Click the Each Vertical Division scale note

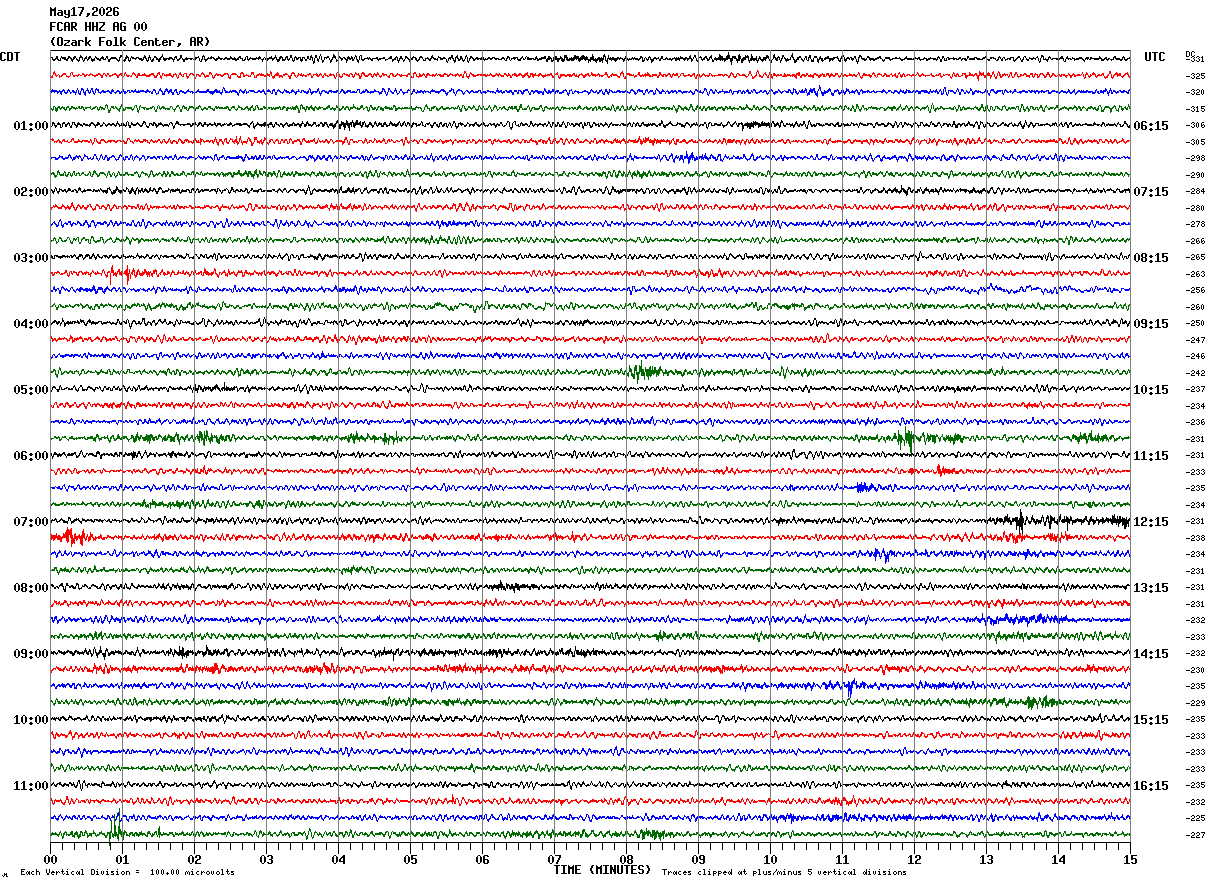(x=127, y=873)
